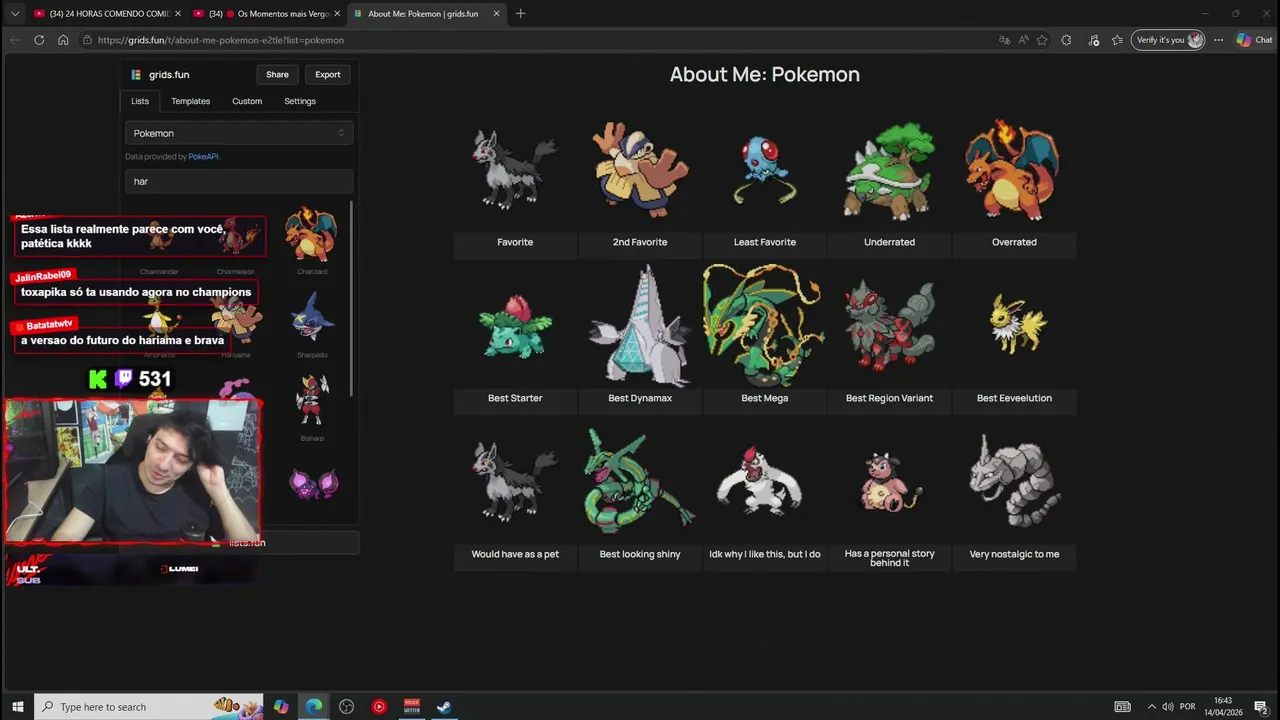The width and height of the screenshot is (1280, 720).
Task: Click the Very nostalgic Onix sprite
Action: click(x=1014, y=480)
